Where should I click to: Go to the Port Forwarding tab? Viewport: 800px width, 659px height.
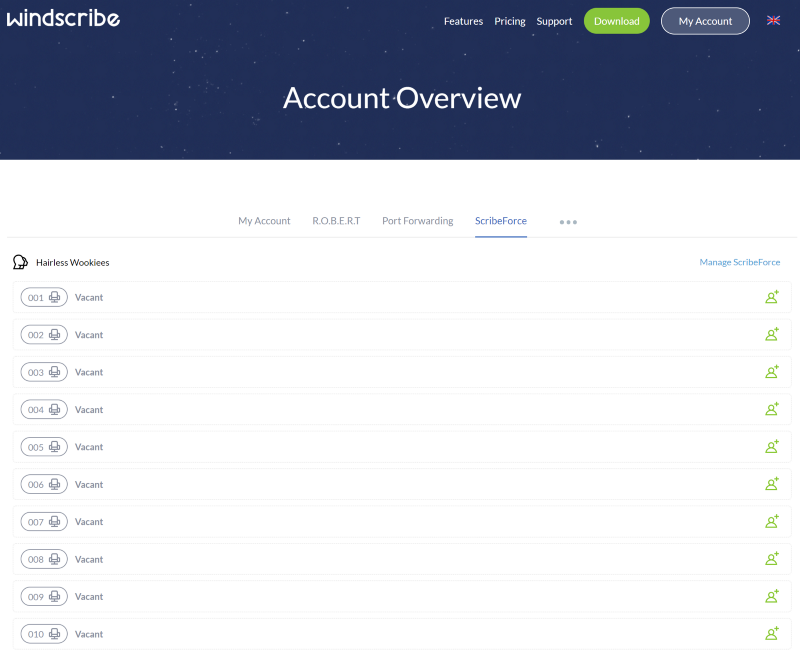417,221
